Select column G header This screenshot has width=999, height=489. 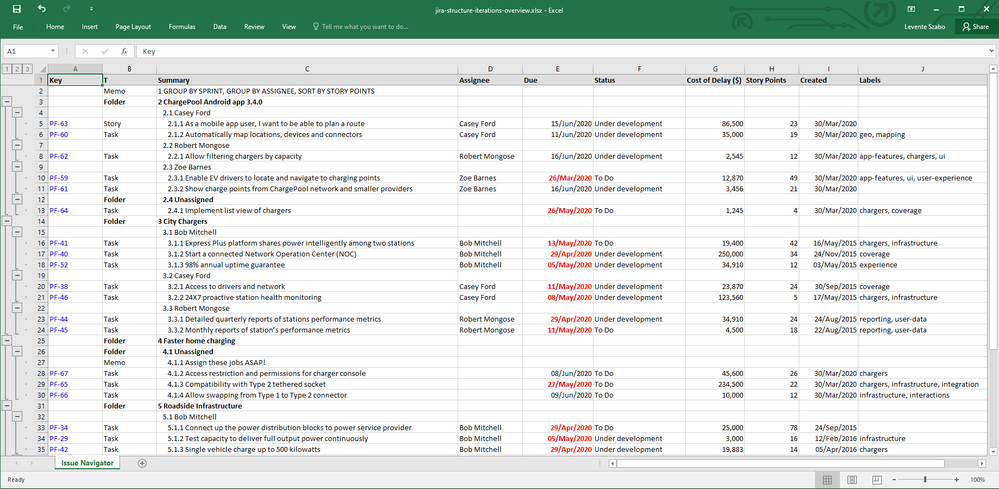[x=715, y=69]
